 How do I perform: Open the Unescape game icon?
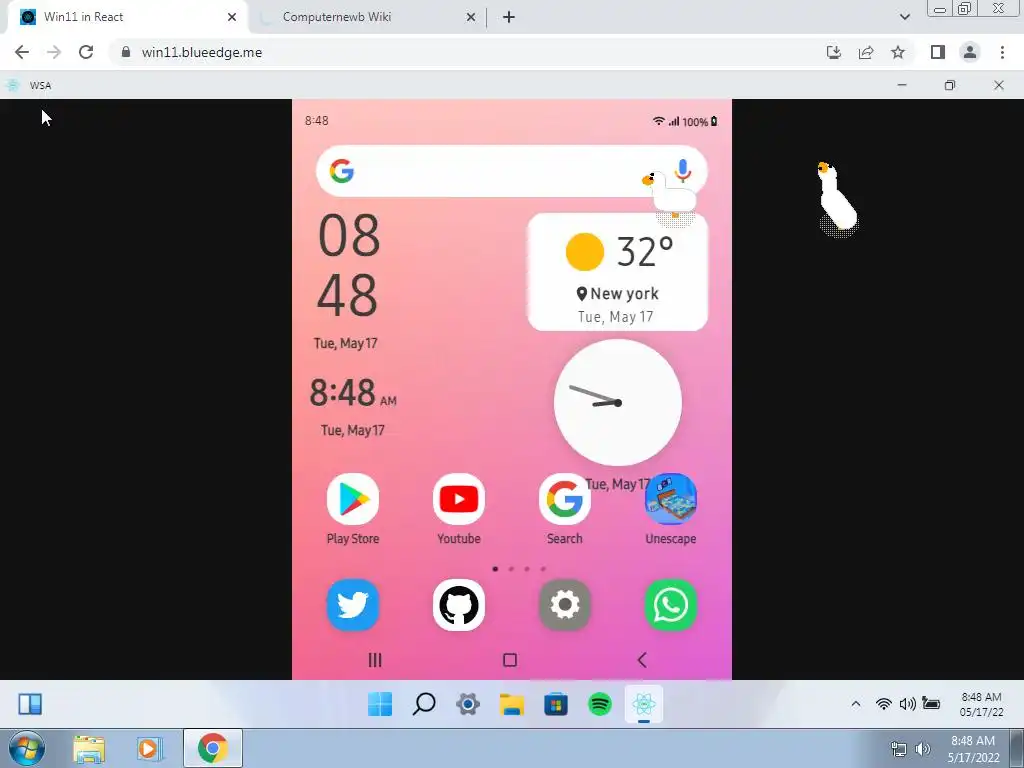pyautogui.click(x=671, y=499)
